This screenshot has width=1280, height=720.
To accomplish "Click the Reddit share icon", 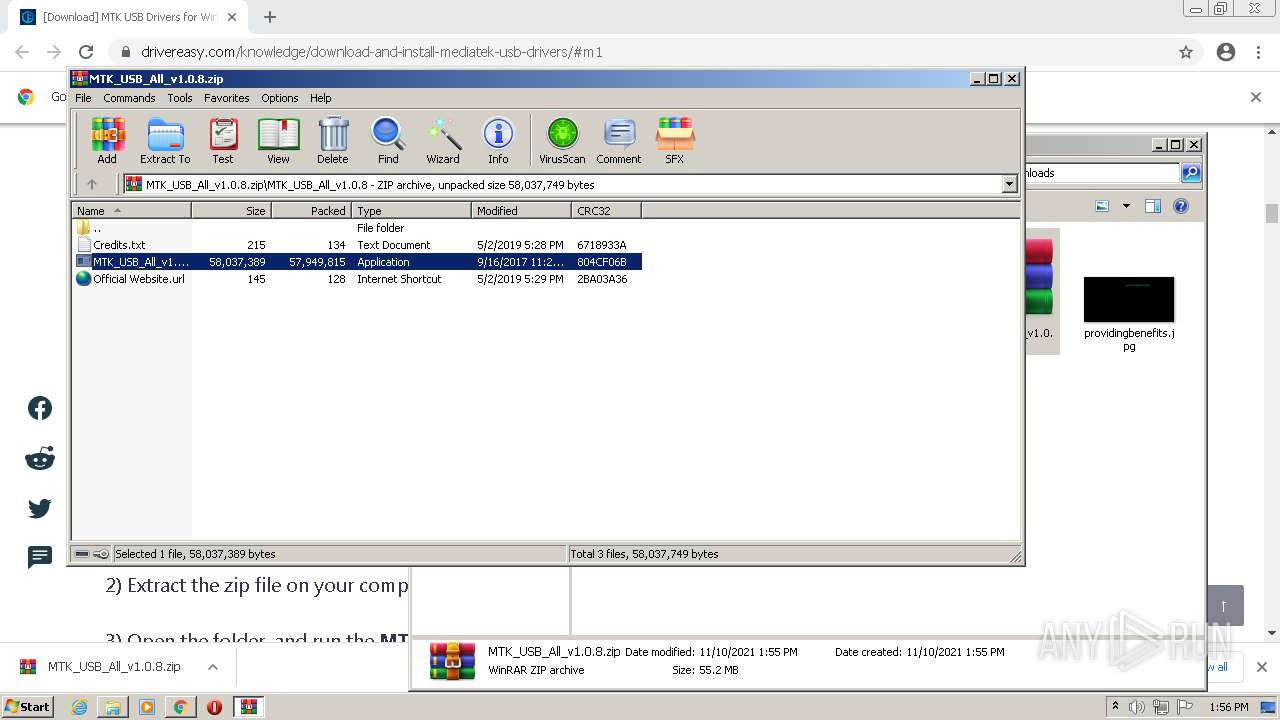I will 40,459.
